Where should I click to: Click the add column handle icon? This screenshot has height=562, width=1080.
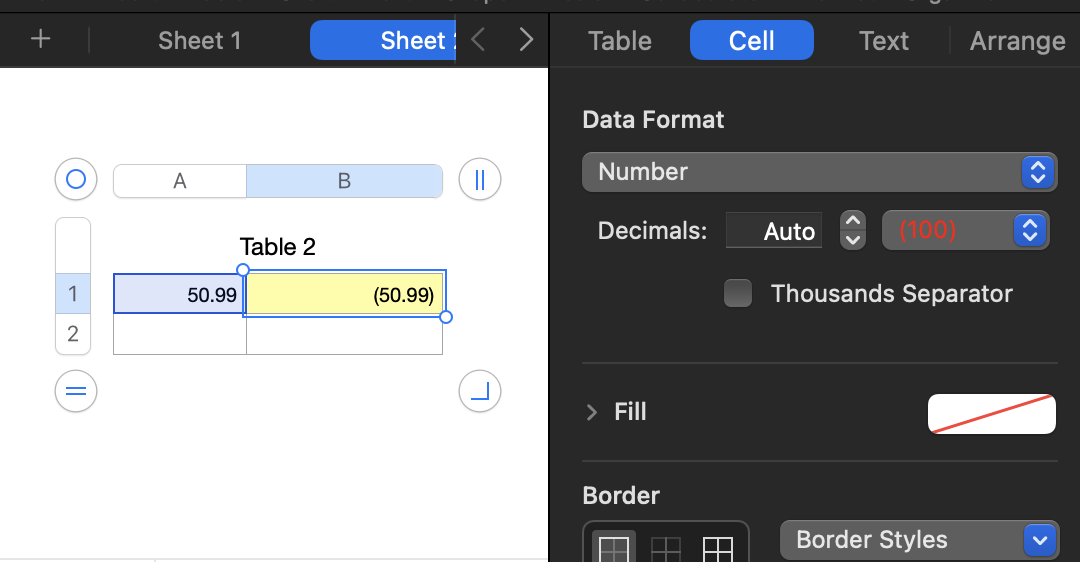click(479, 181)
